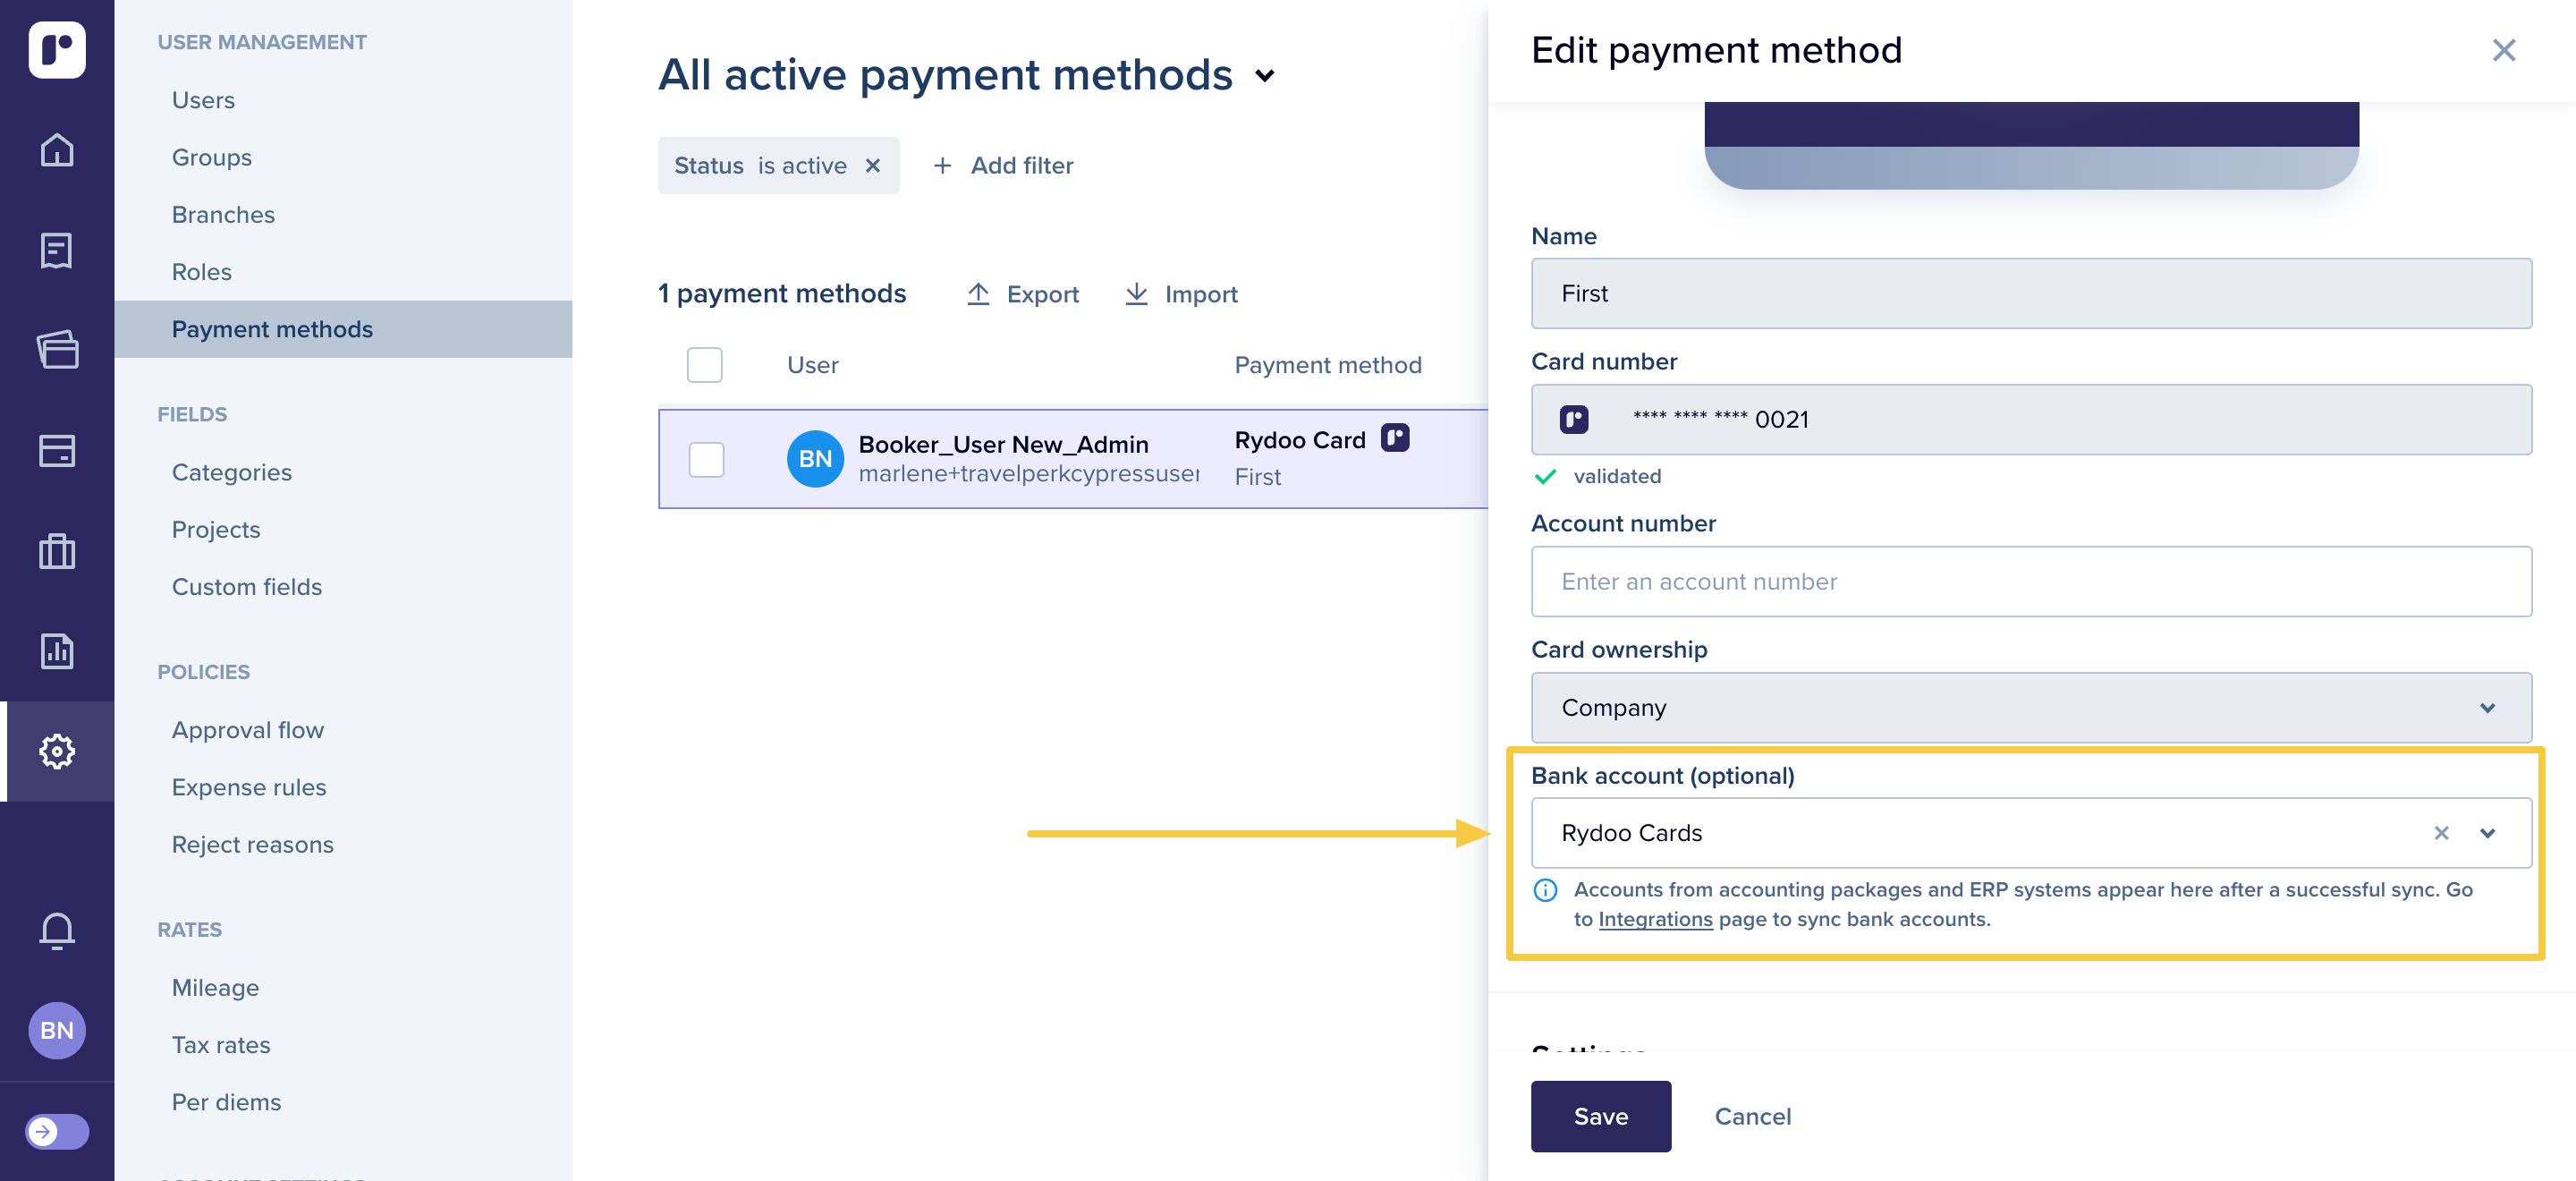Open the settings gear icon

pyautogui.click(x=57, y=751)
